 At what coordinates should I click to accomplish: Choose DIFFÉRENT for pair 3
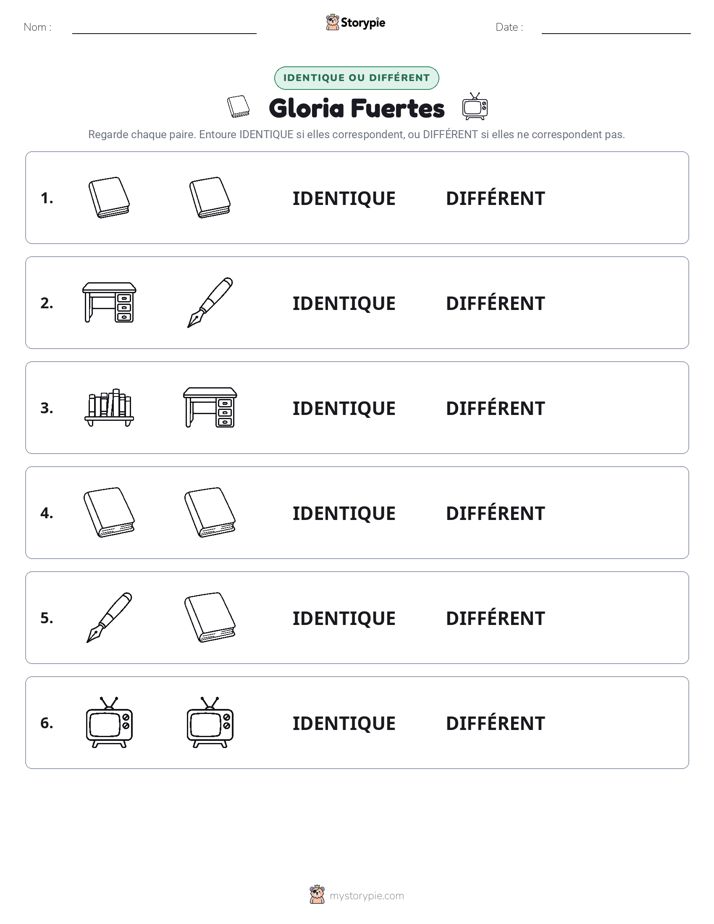tap(495, 408)
